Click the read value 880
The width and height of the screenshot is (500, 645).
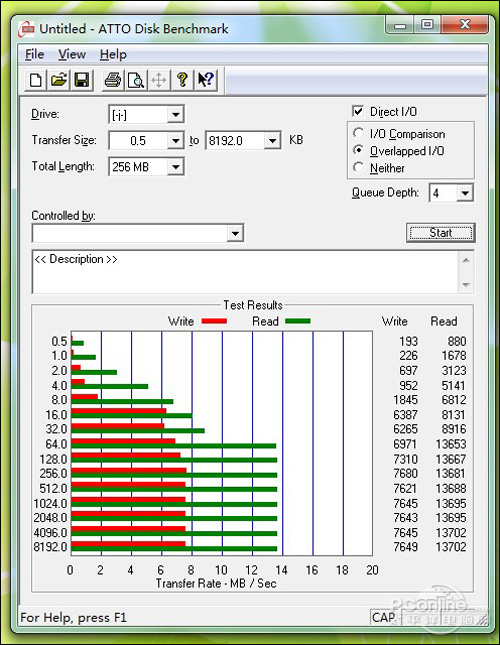tap(457, 341)
